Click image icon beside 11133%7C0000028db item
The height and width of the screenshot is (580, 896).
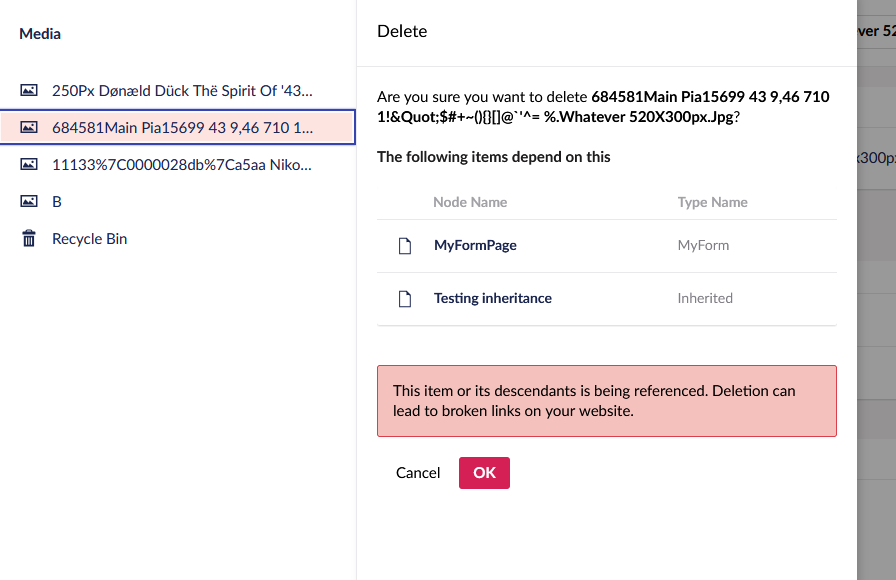pyautogui.click(x=29, y=164)
